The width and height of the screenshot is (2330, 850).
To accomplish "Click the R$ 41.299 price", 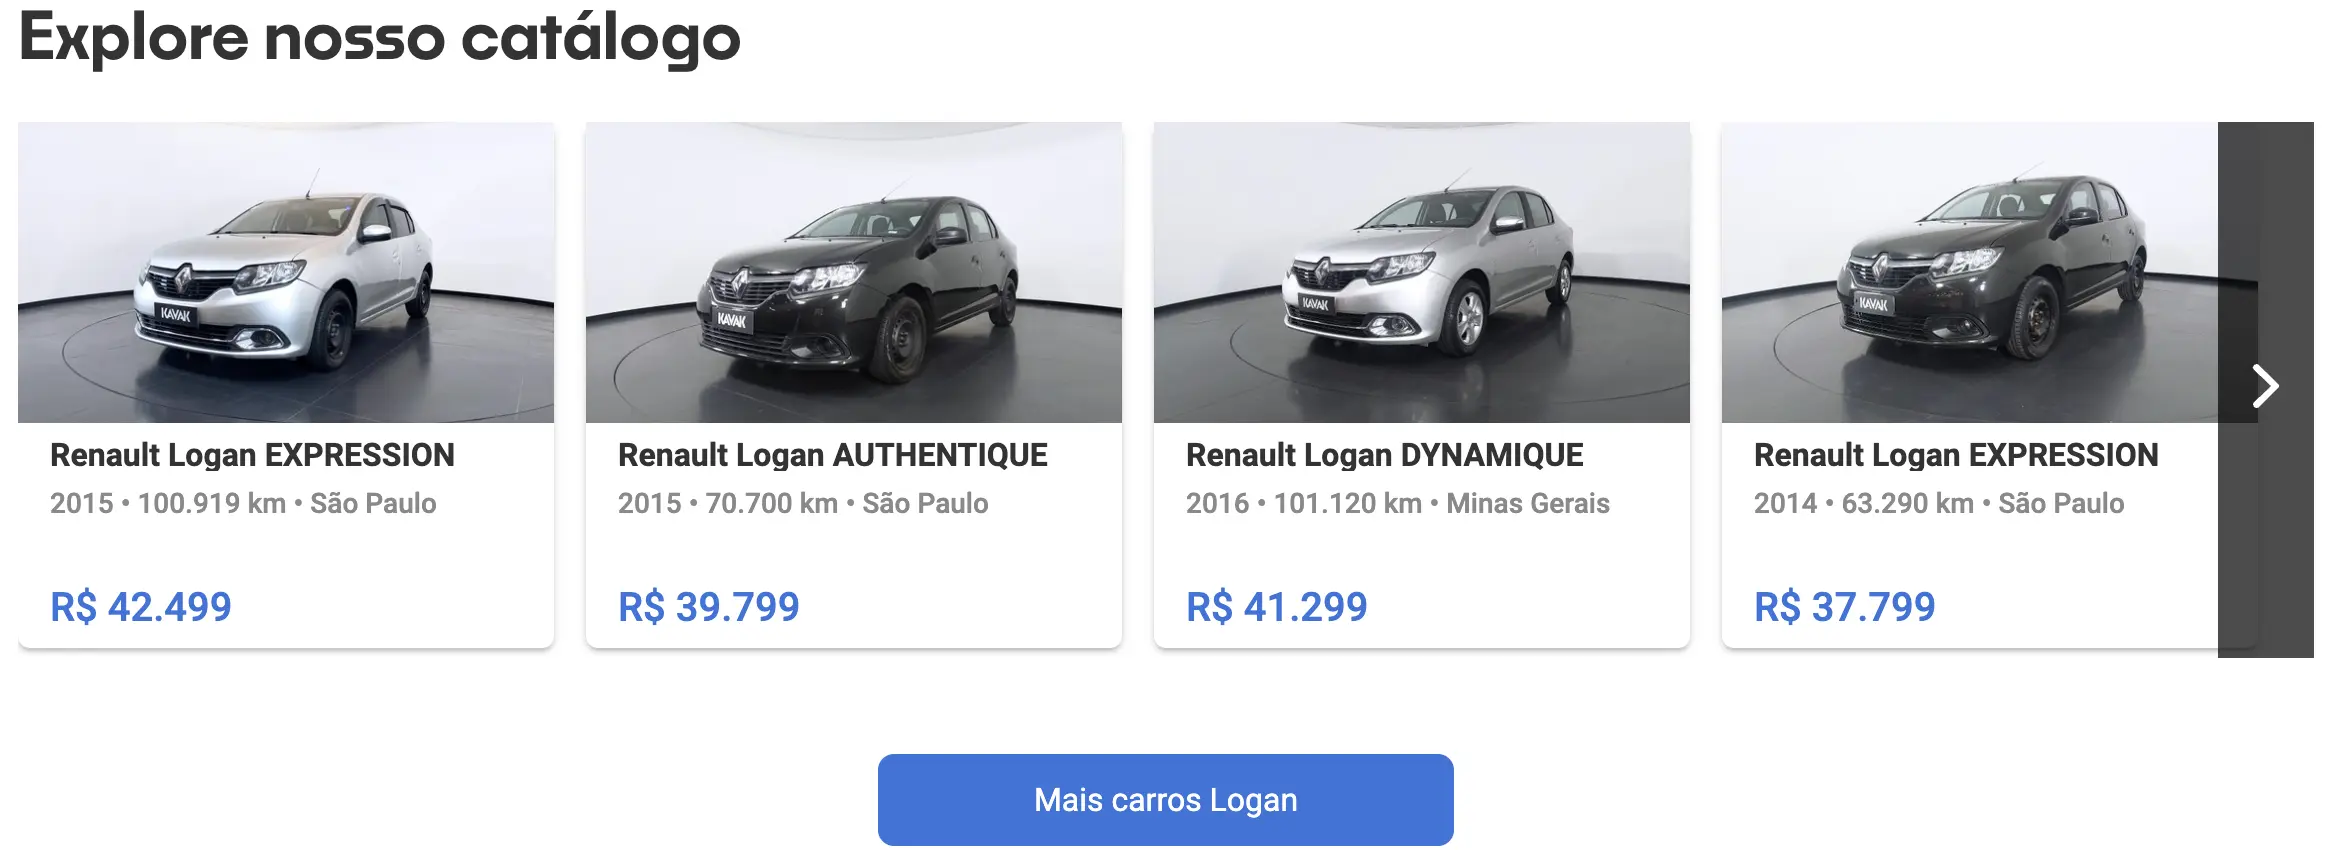I will point(1277,607).
